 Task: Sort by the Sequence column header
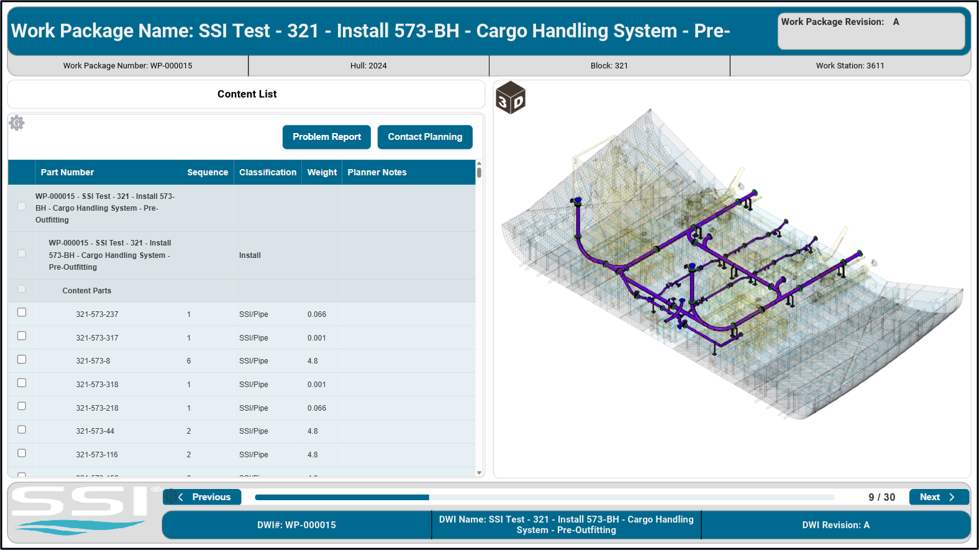tap(207, 172)
